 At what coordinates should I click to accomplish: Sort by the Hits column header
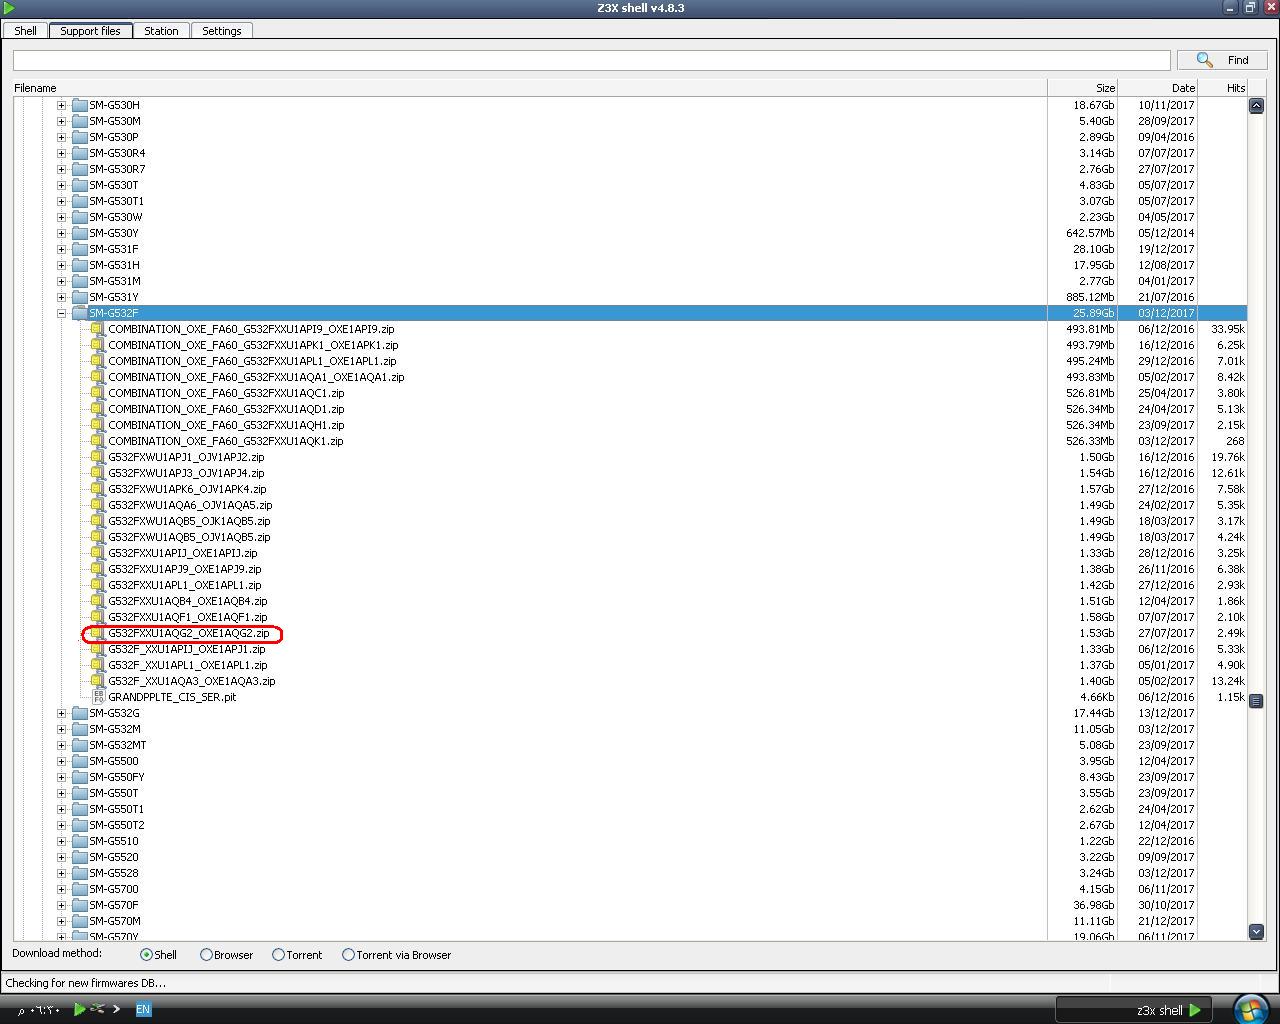click(1222, 88)
